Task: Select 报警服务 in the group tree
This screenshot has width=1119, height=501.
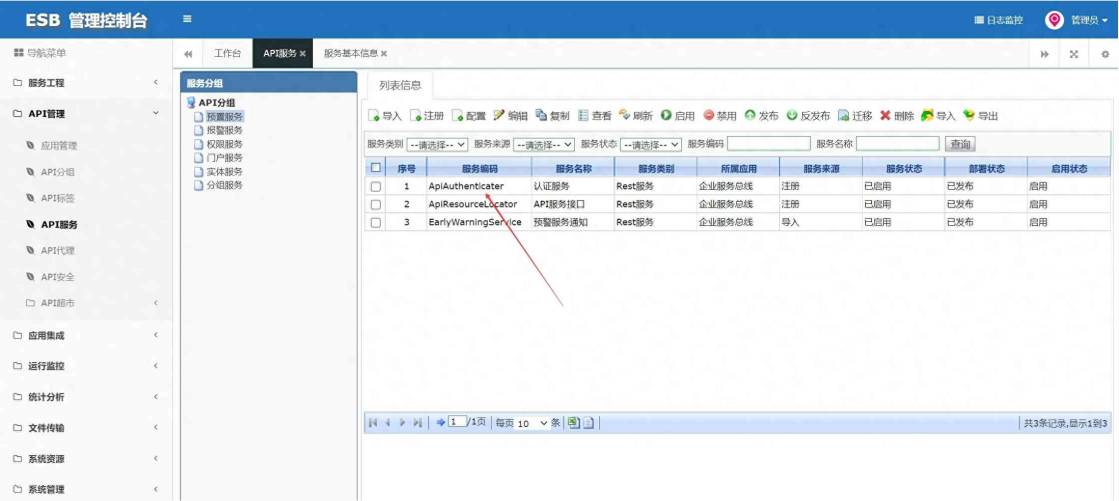Action: coord(224,130)
